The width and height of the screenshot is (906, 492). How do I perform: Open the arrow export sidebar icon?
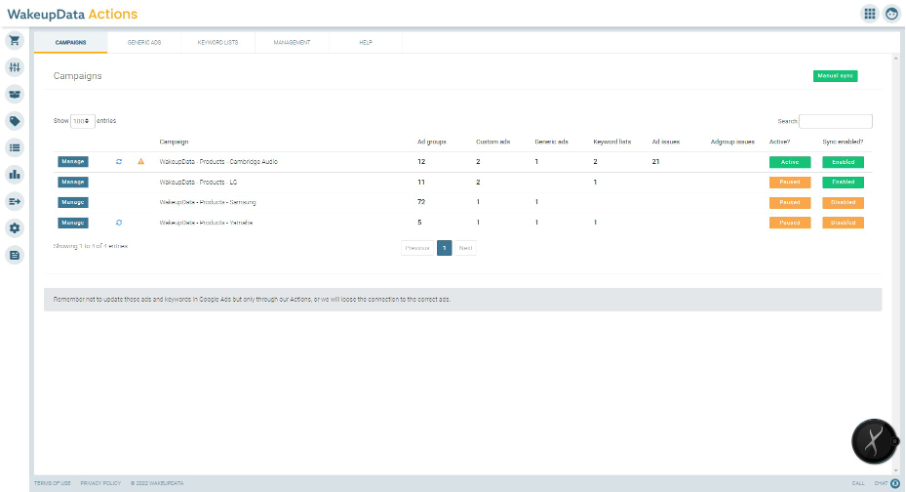(x=14, y=201)
